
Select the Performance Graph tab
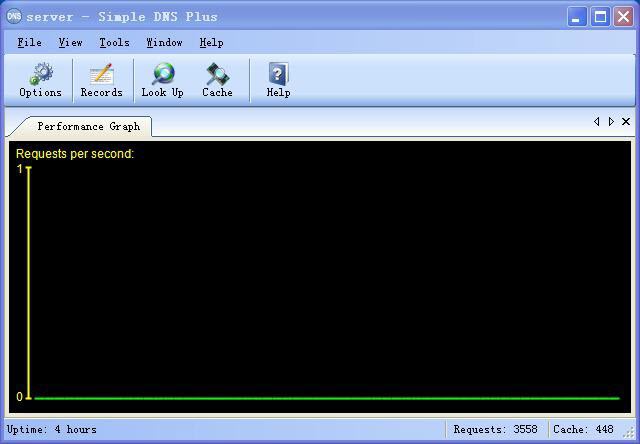88,126
